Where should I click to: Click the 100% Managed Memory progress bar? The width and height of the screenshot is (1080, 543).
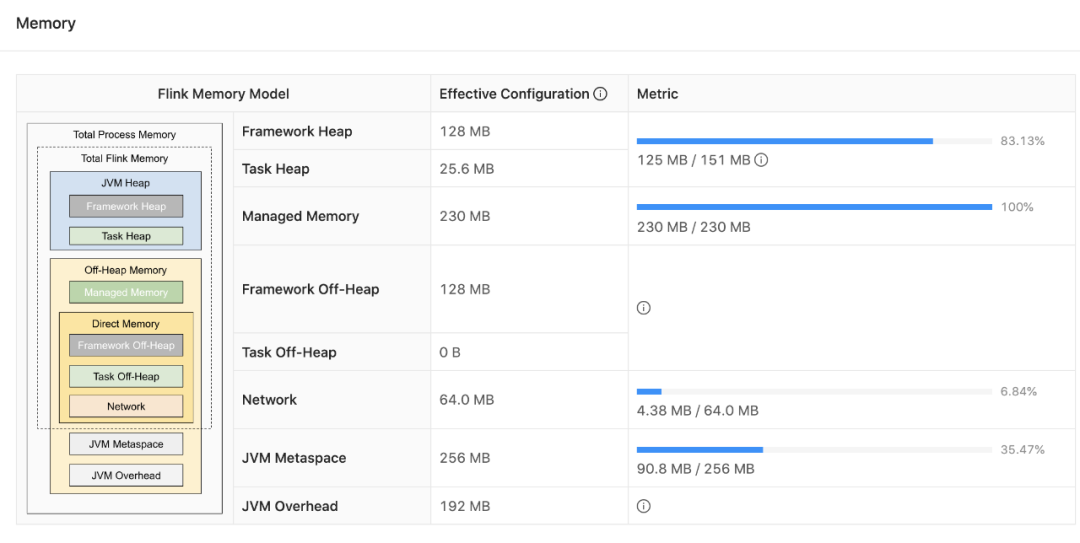[x=814, y=207]
